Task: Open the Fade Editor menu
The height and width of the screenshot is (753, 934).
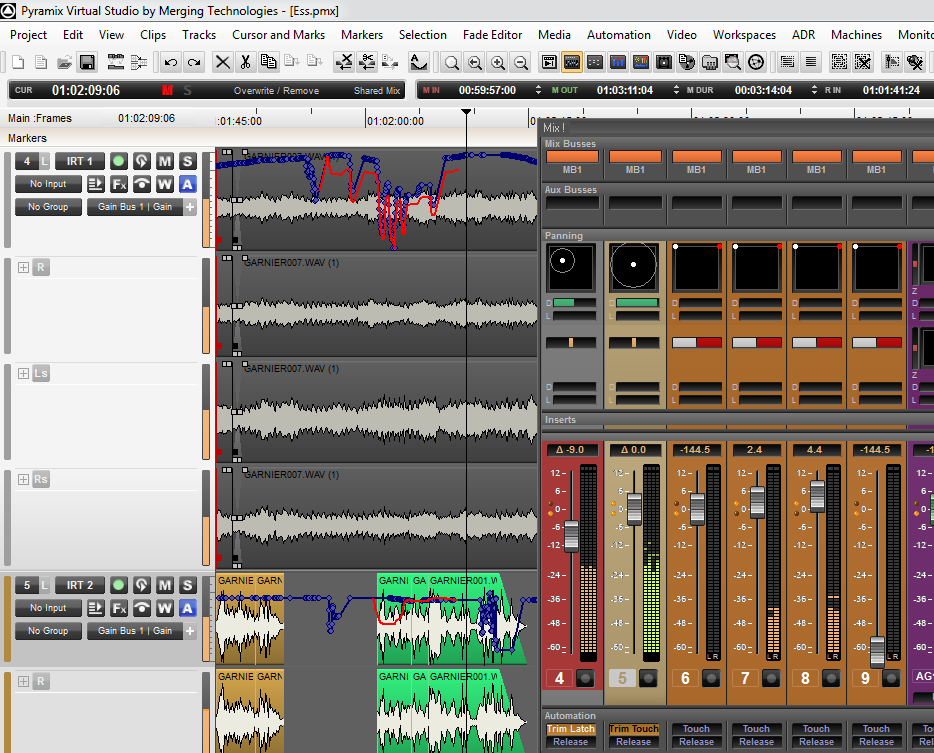Action: 492,34
